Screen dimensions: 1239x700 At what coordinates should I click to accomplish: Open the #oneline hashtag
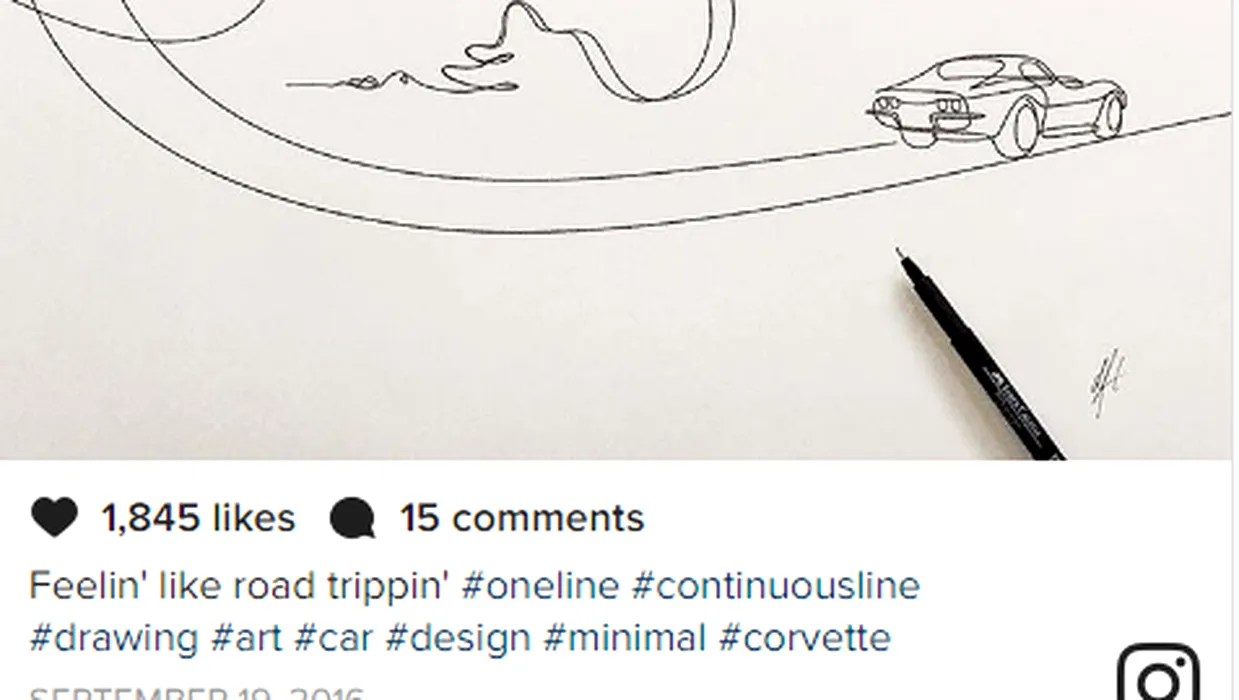[540, 585]
